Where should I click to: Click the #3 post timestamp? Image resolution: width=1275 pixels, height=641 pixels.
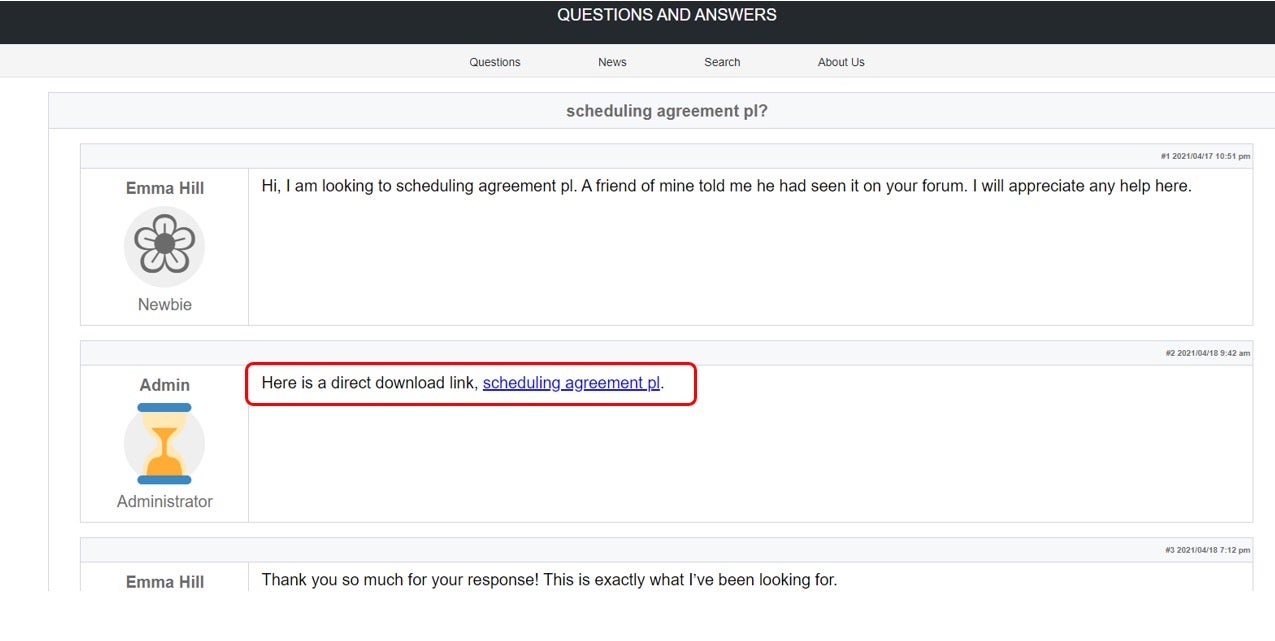[1207, 550]
